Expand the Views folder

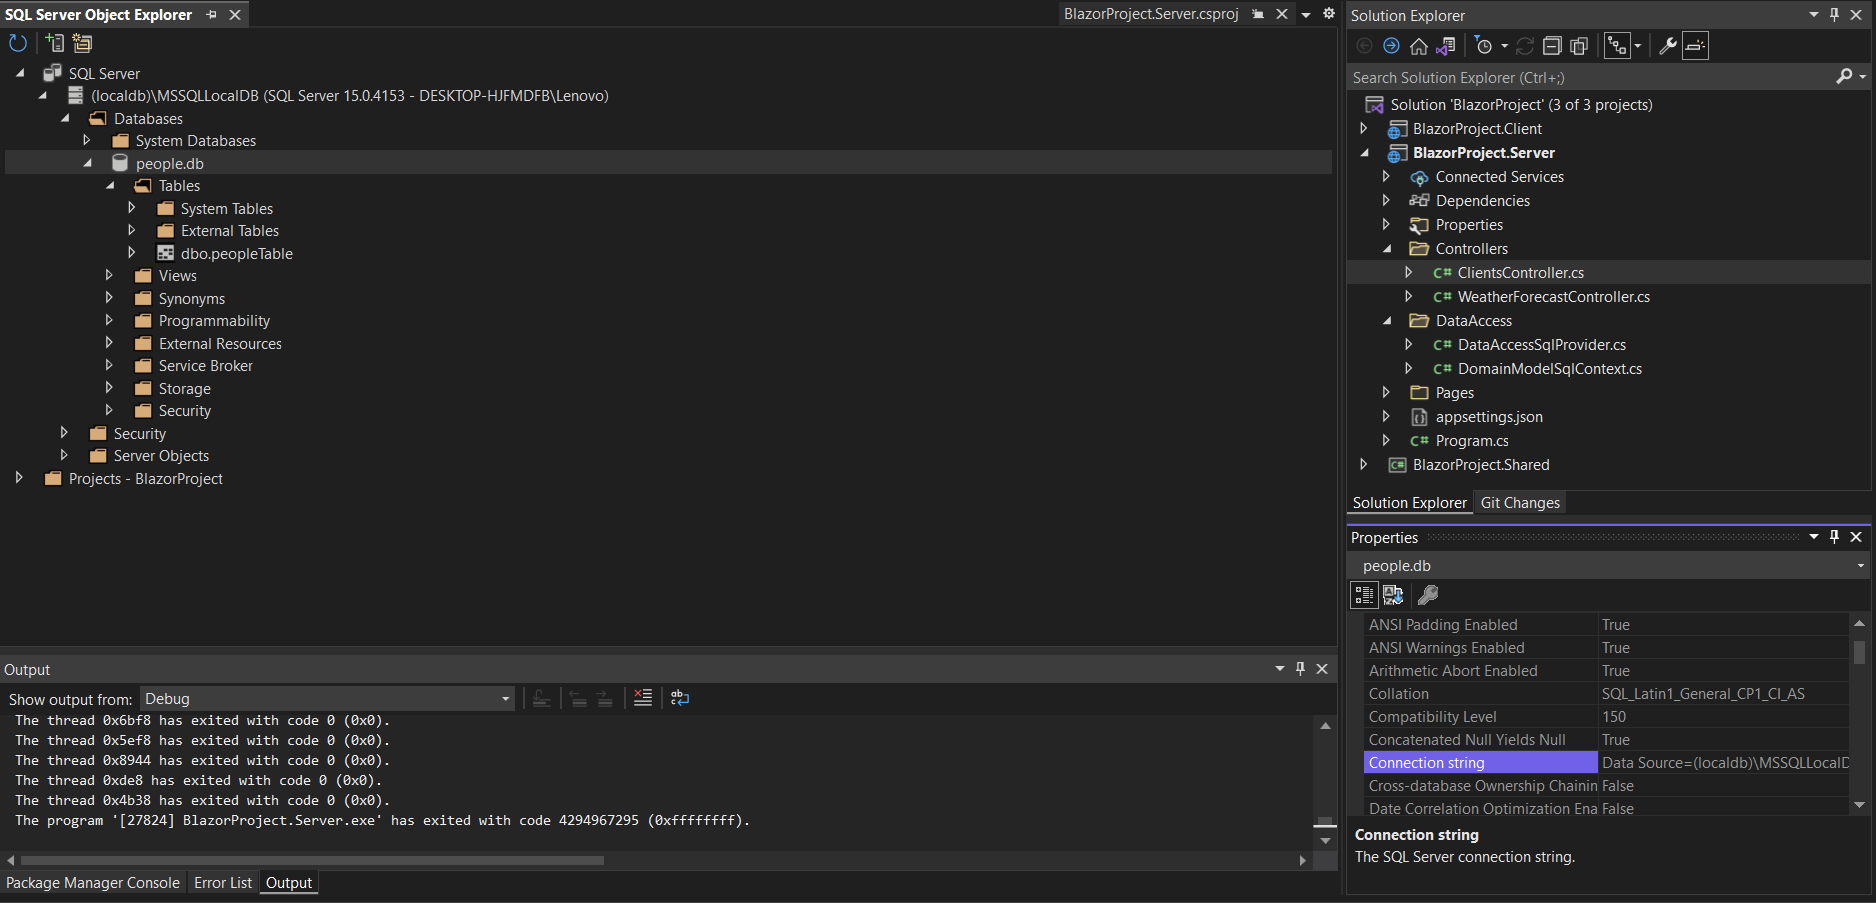point(110,276)
